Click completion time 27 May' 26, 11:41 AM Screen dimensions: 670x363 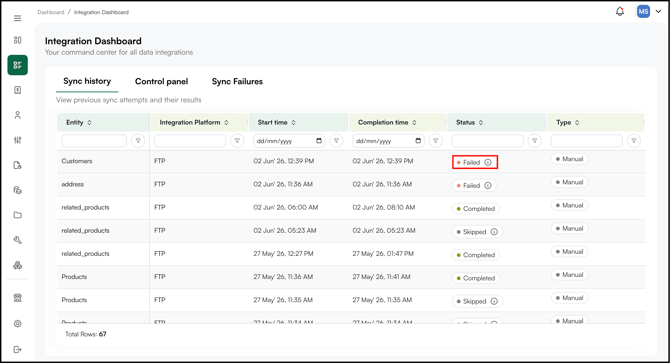(x=382, y=277)
